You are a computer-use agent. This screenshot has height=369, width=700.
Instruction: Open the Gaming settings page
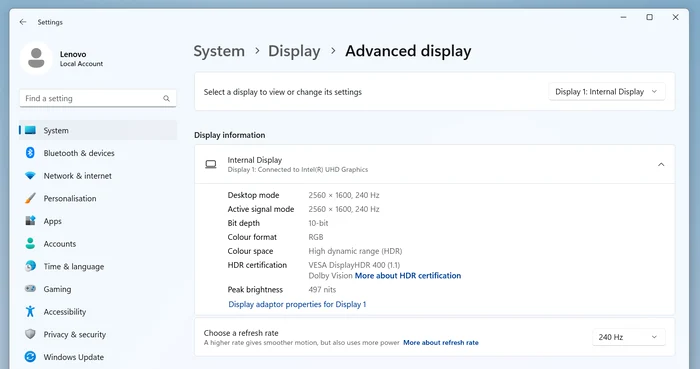(x=98, y=289)
